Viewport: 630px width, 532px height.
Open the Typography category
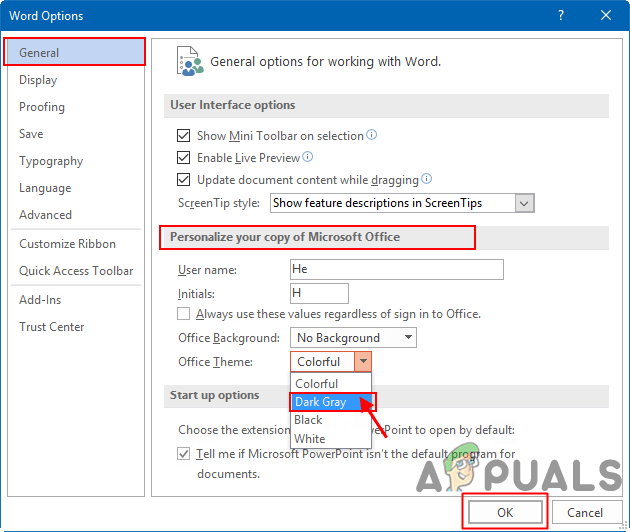(x=75, y=161)
